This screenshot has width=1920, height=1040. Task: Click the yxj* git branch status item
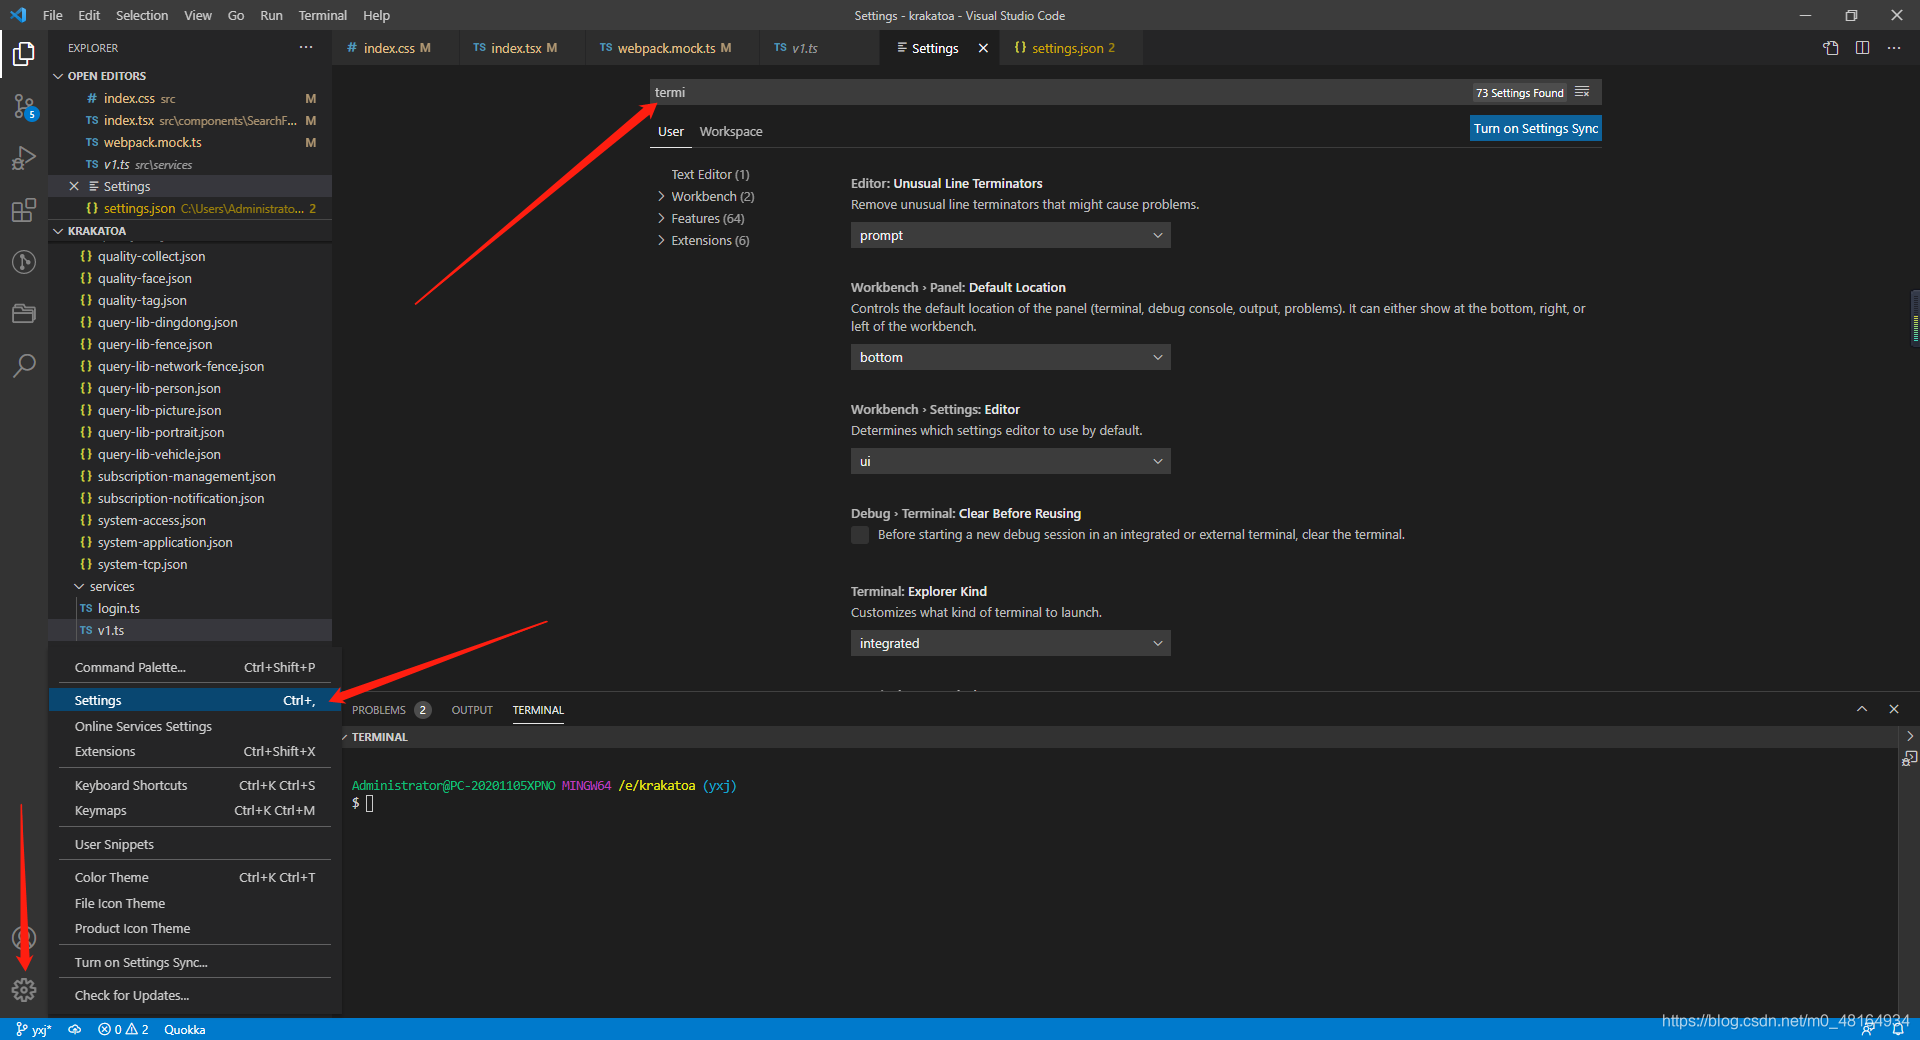click(x=35, y=1029)
